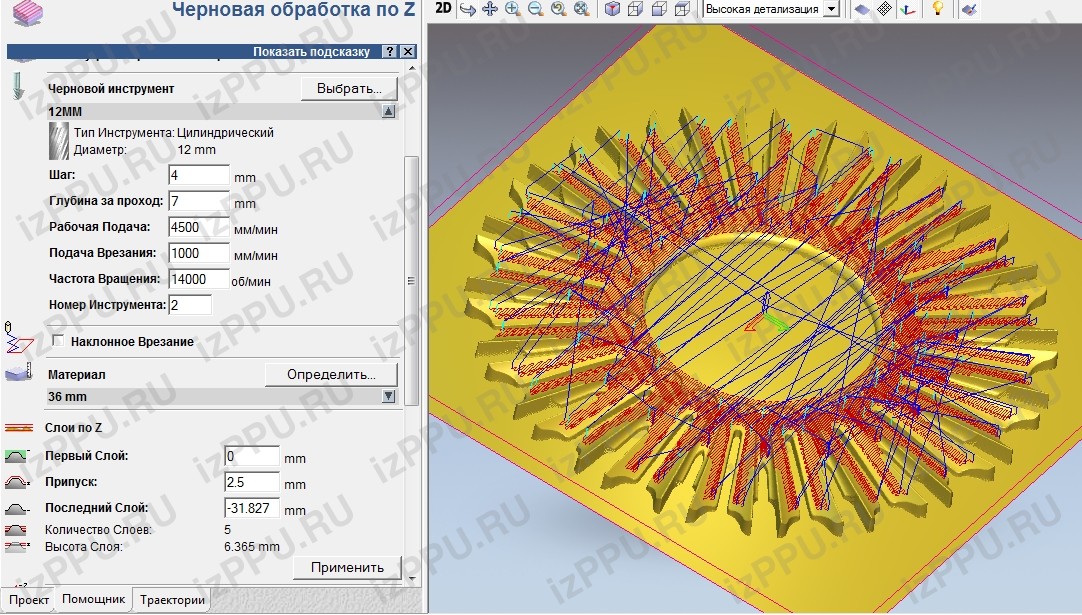Screen dimensions: 1082x615
Task: Select the twiddle/rotate view tool
Action: (467, 9)
